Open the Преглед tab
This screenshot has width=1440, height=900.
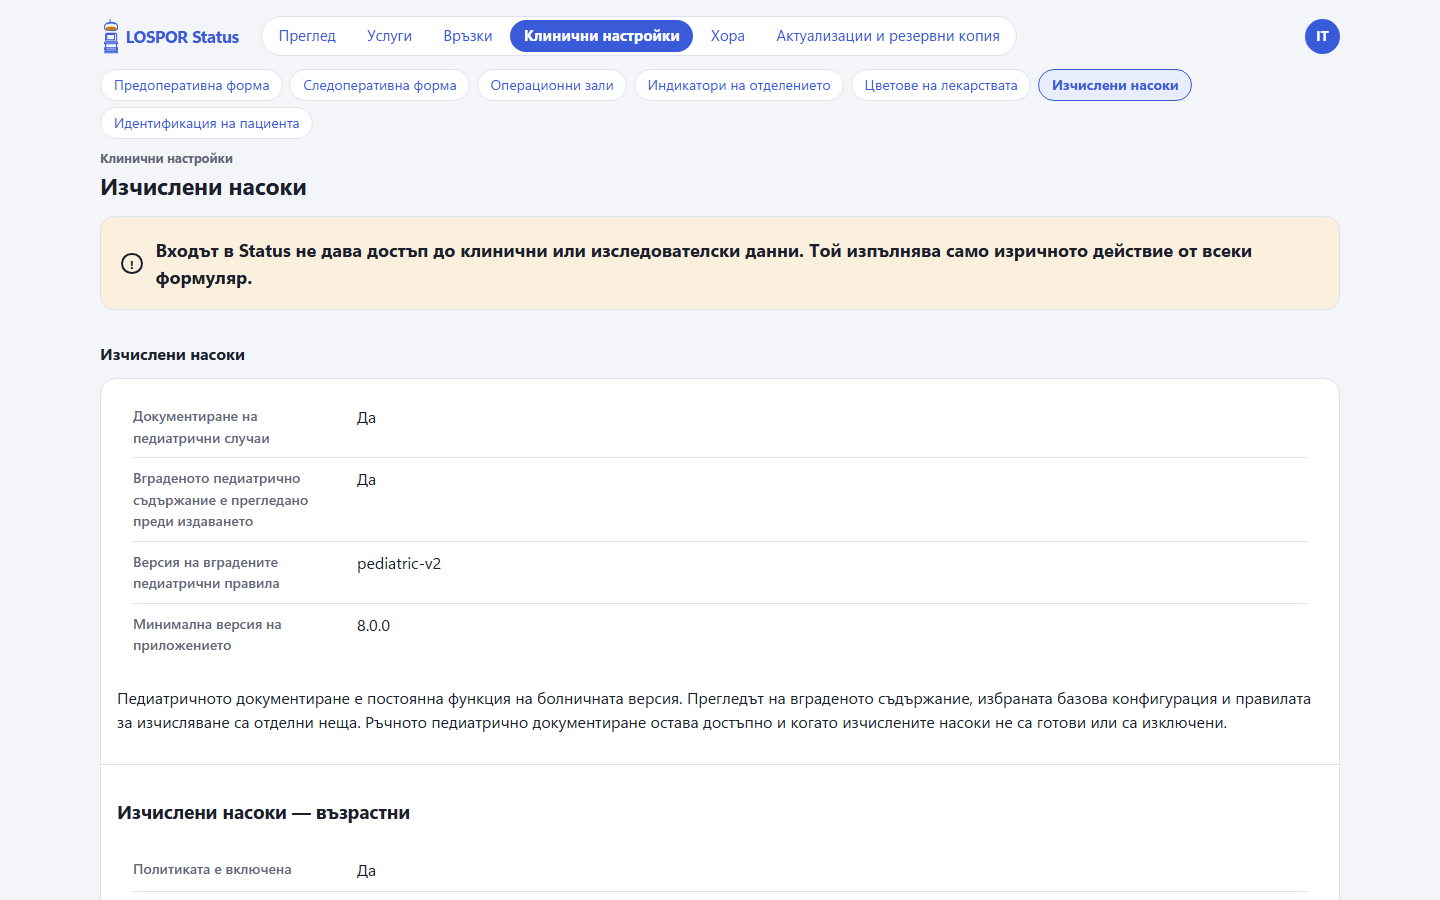[x=307, y=36]
